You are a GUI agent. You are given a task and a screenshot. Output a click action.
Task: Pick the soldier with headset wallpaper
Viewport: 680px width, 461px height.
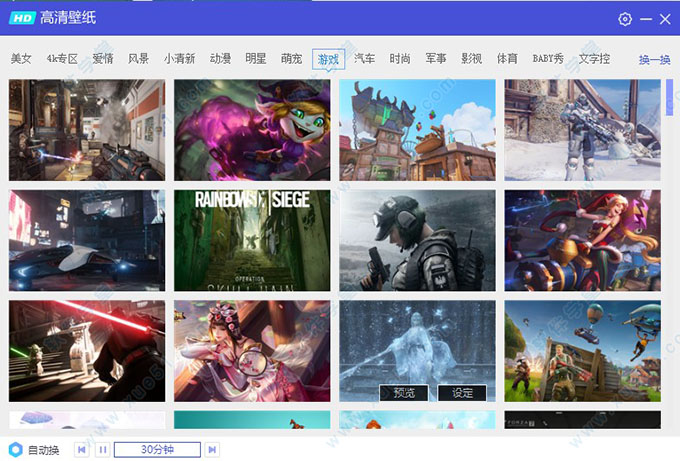coord(417,240)
